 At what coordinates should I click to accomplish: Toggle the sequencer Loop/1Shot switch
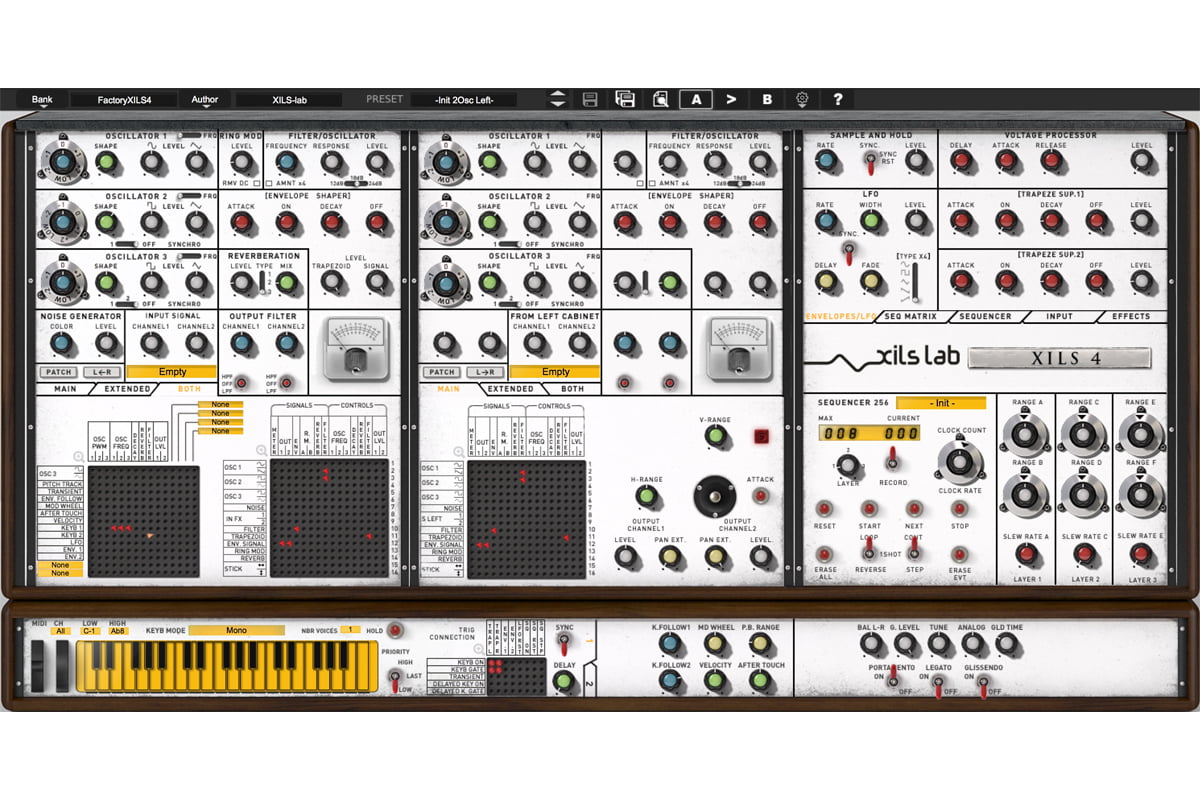point(868,546)
